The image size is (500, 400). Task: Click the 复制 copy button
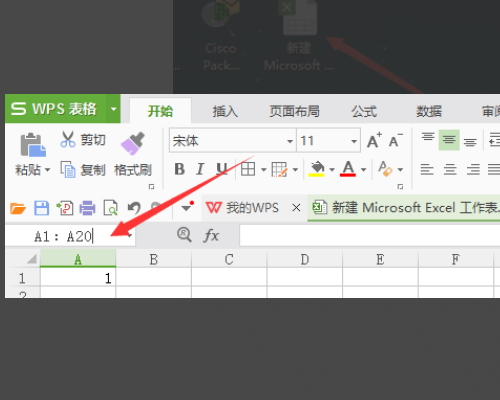83,170
